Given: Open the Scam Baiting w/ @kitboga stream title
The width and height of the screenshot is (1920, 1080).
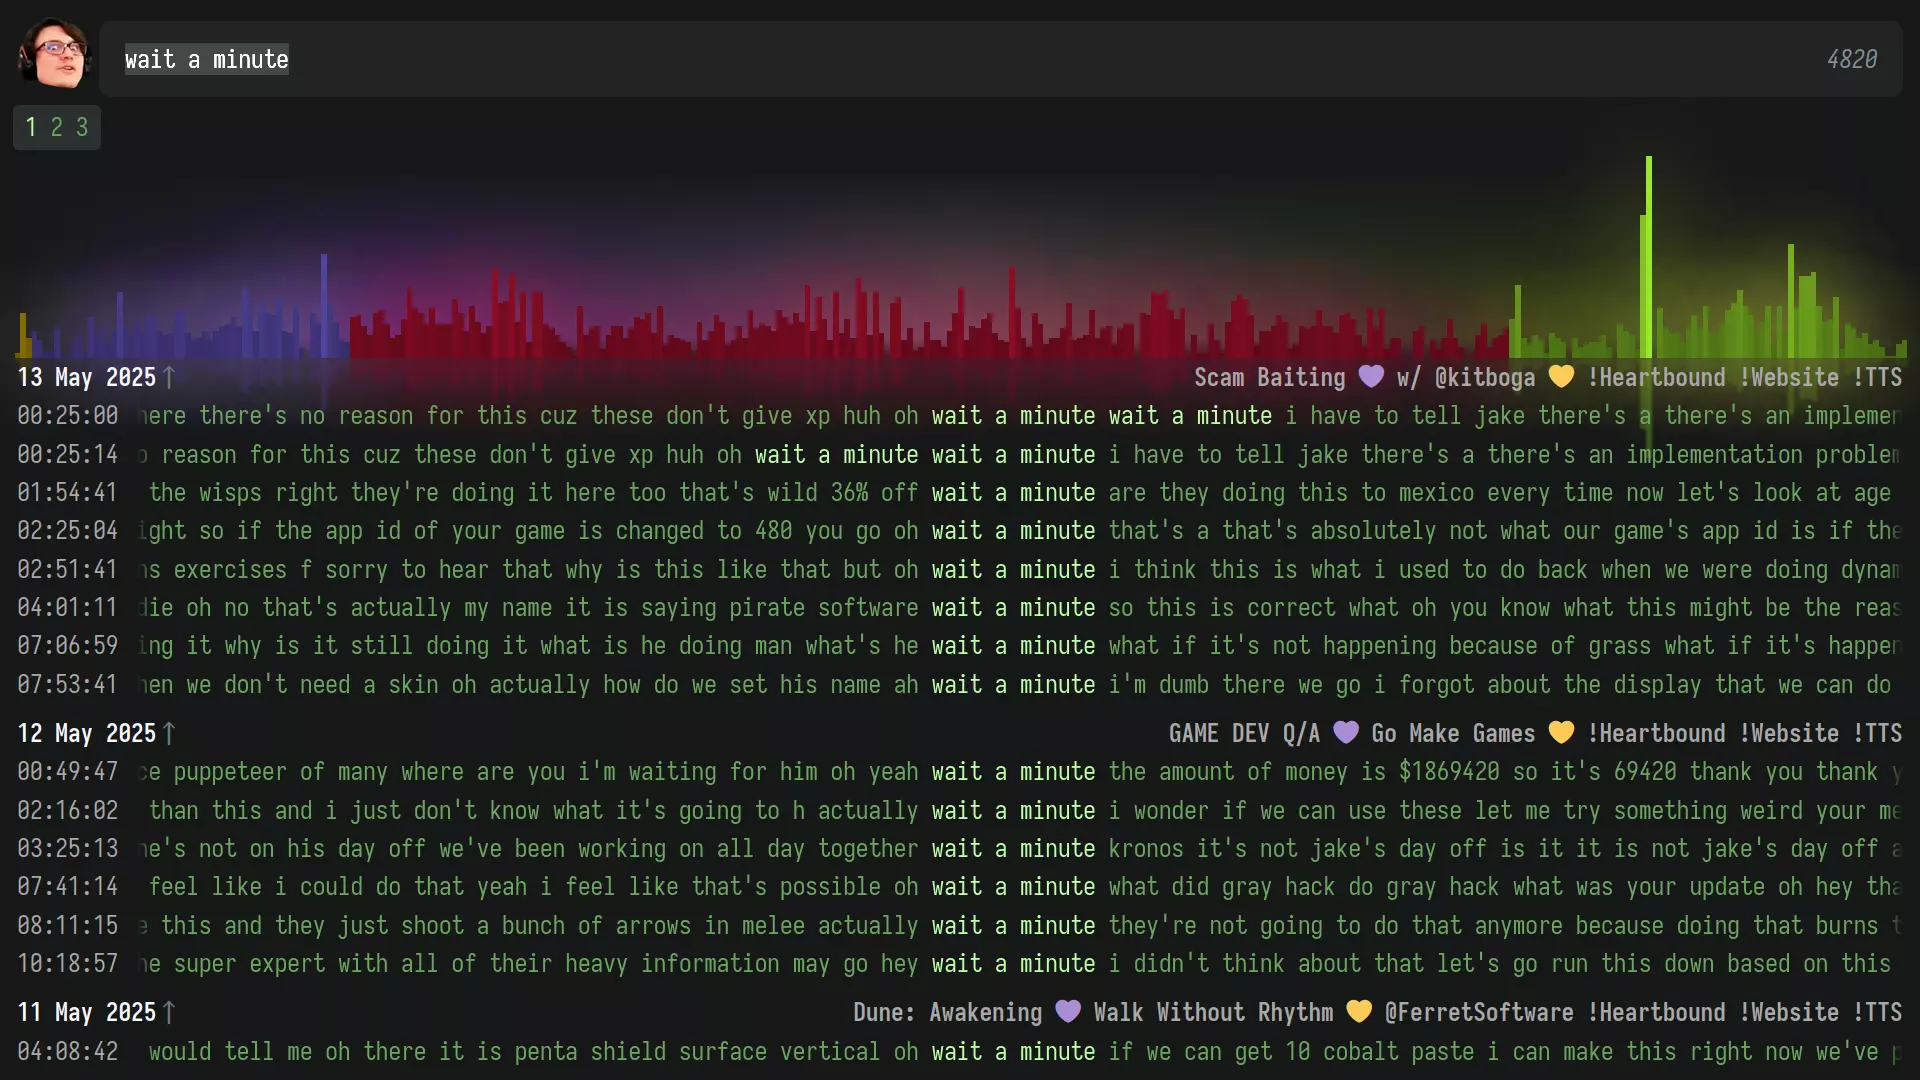Looking at the screenshot, I should click(x=1548, y=377).
